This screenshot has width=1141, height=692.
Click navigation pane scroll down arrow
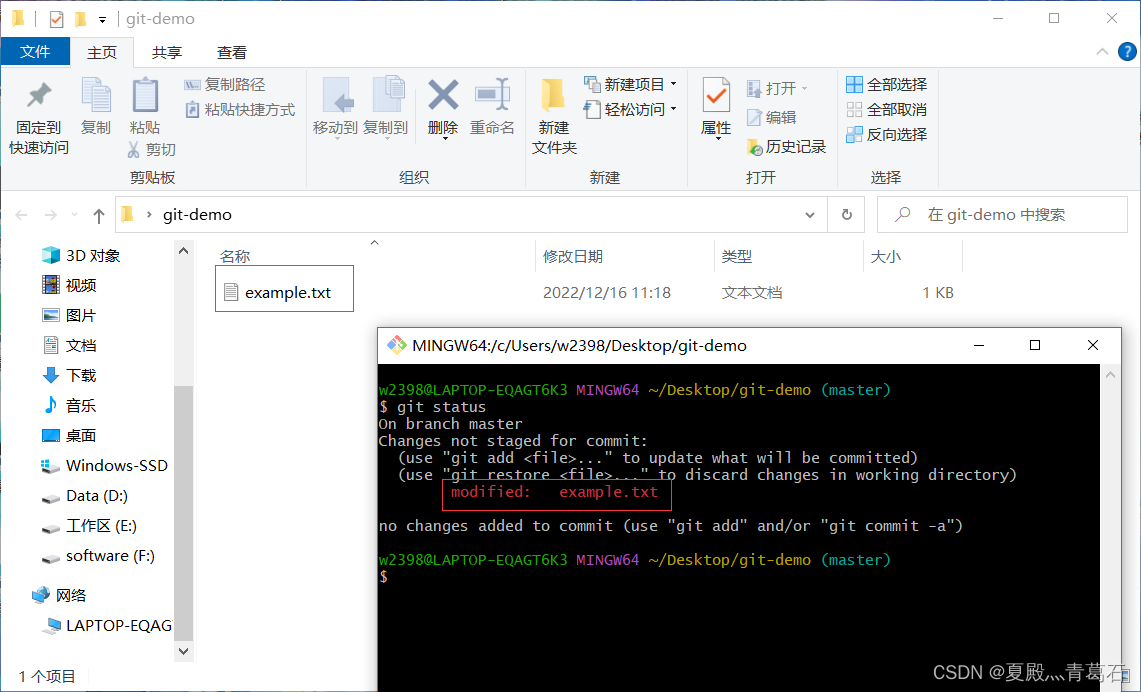tap(183, 651)
